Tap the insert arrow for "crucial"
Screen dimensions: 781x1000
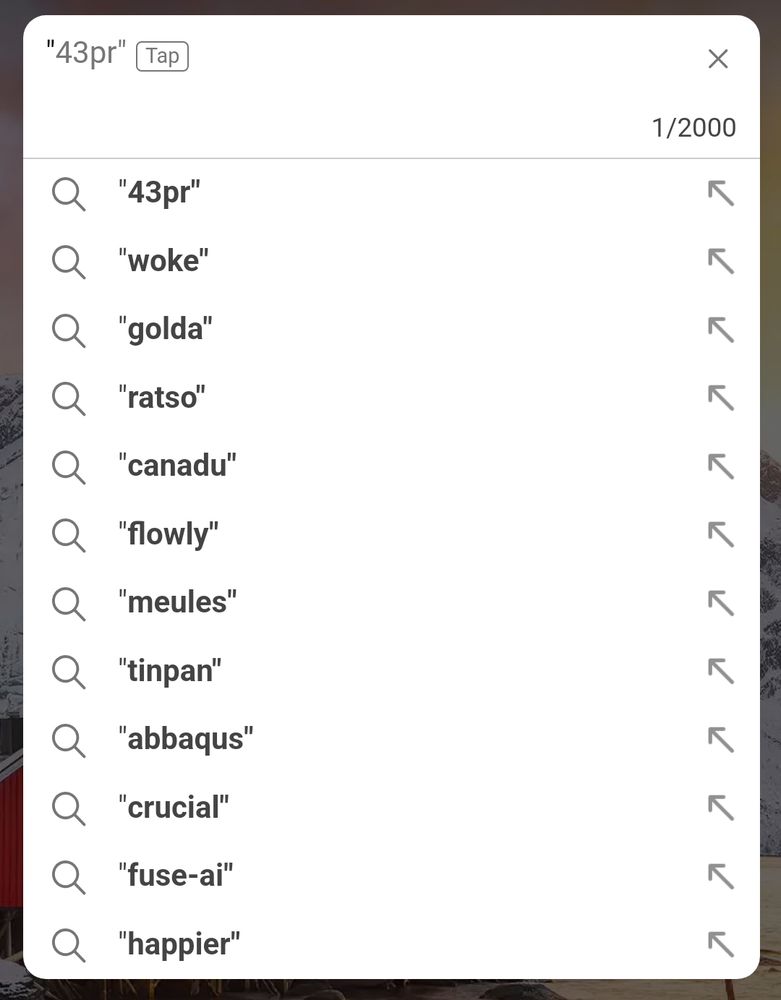coord(720,807)
